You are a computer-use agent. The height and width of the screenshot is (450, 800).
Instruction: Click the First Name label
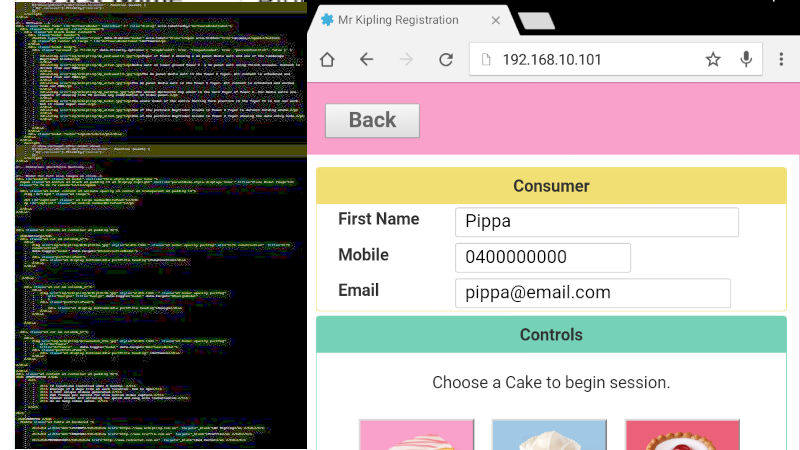[379, 219]
